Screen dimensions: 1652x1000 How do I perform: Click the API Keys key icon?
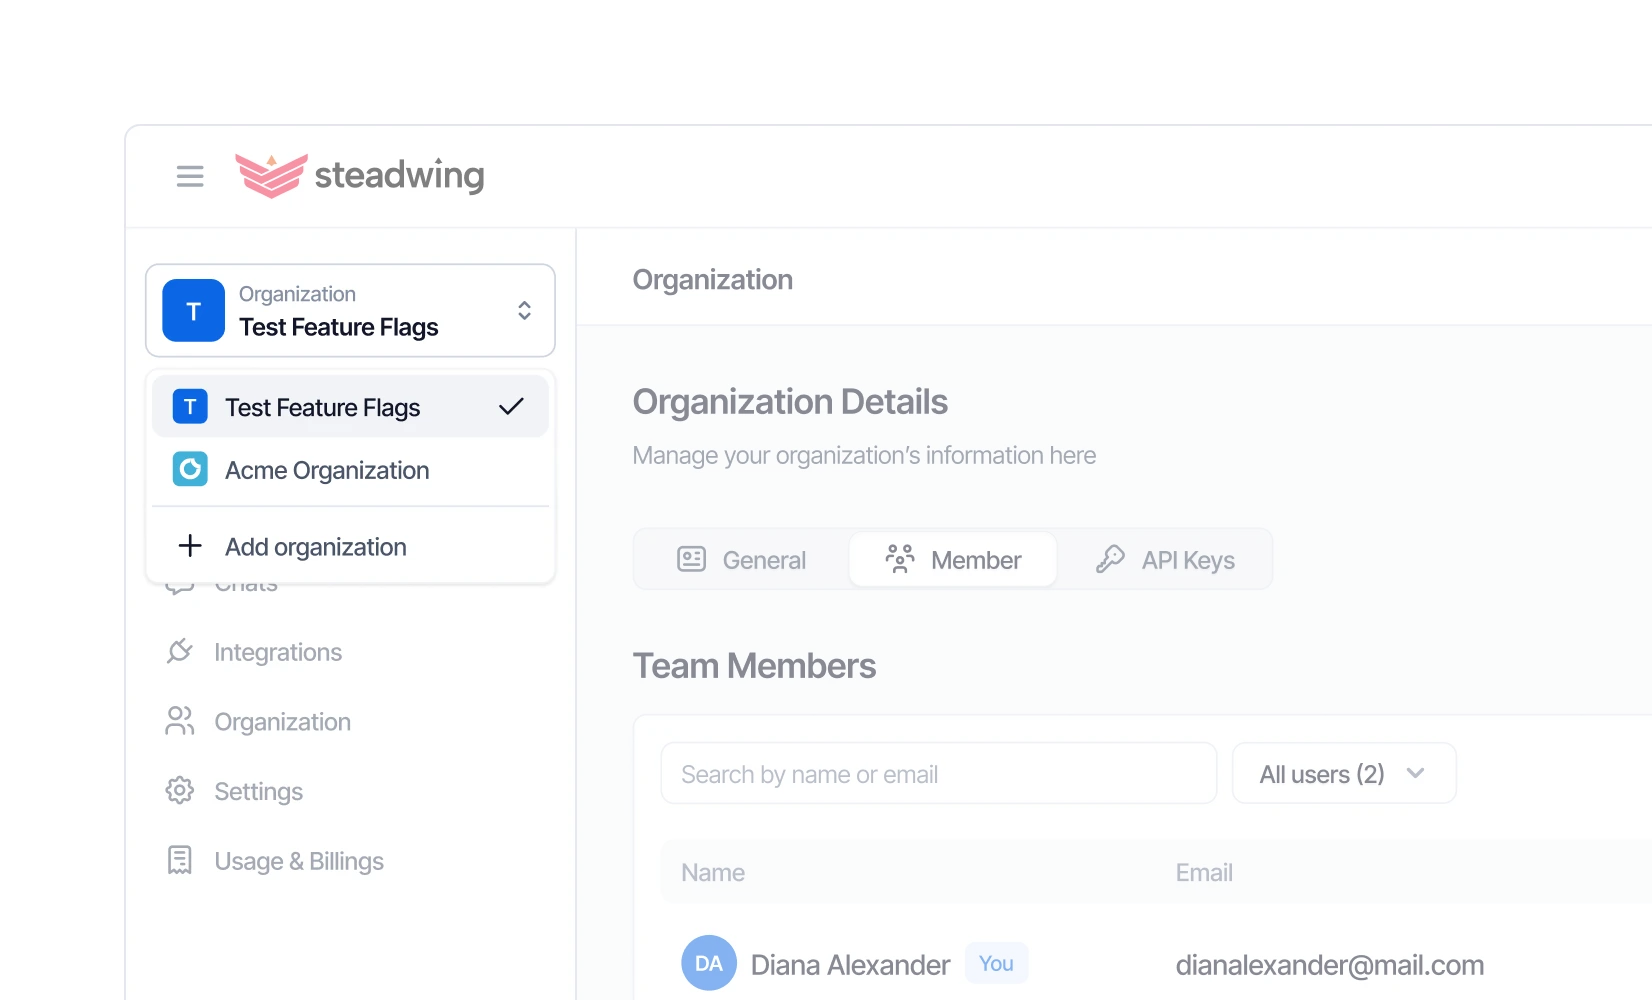[x=1110, y=559]
